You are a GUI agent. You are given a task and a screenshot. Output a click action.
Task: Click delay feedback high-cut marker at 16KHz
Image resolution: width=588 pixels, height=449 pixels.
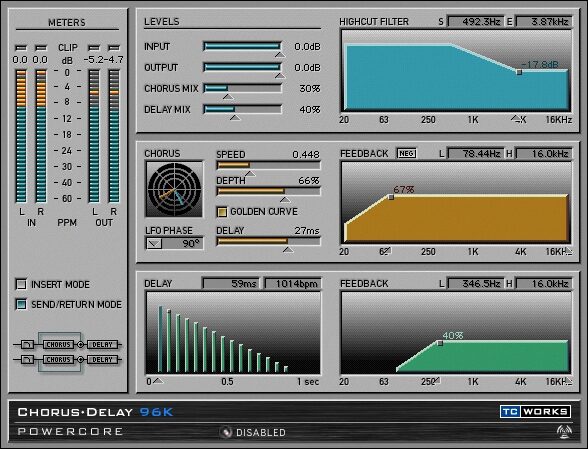(x=568, y=381)
